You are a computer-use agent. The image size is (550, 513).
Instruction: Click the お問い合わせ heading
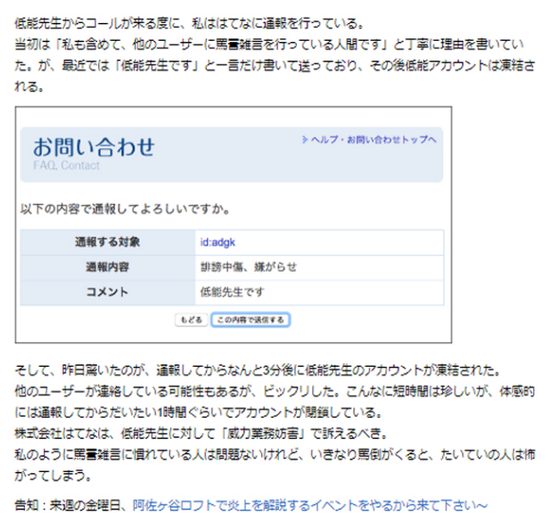(x=94, y=147)
